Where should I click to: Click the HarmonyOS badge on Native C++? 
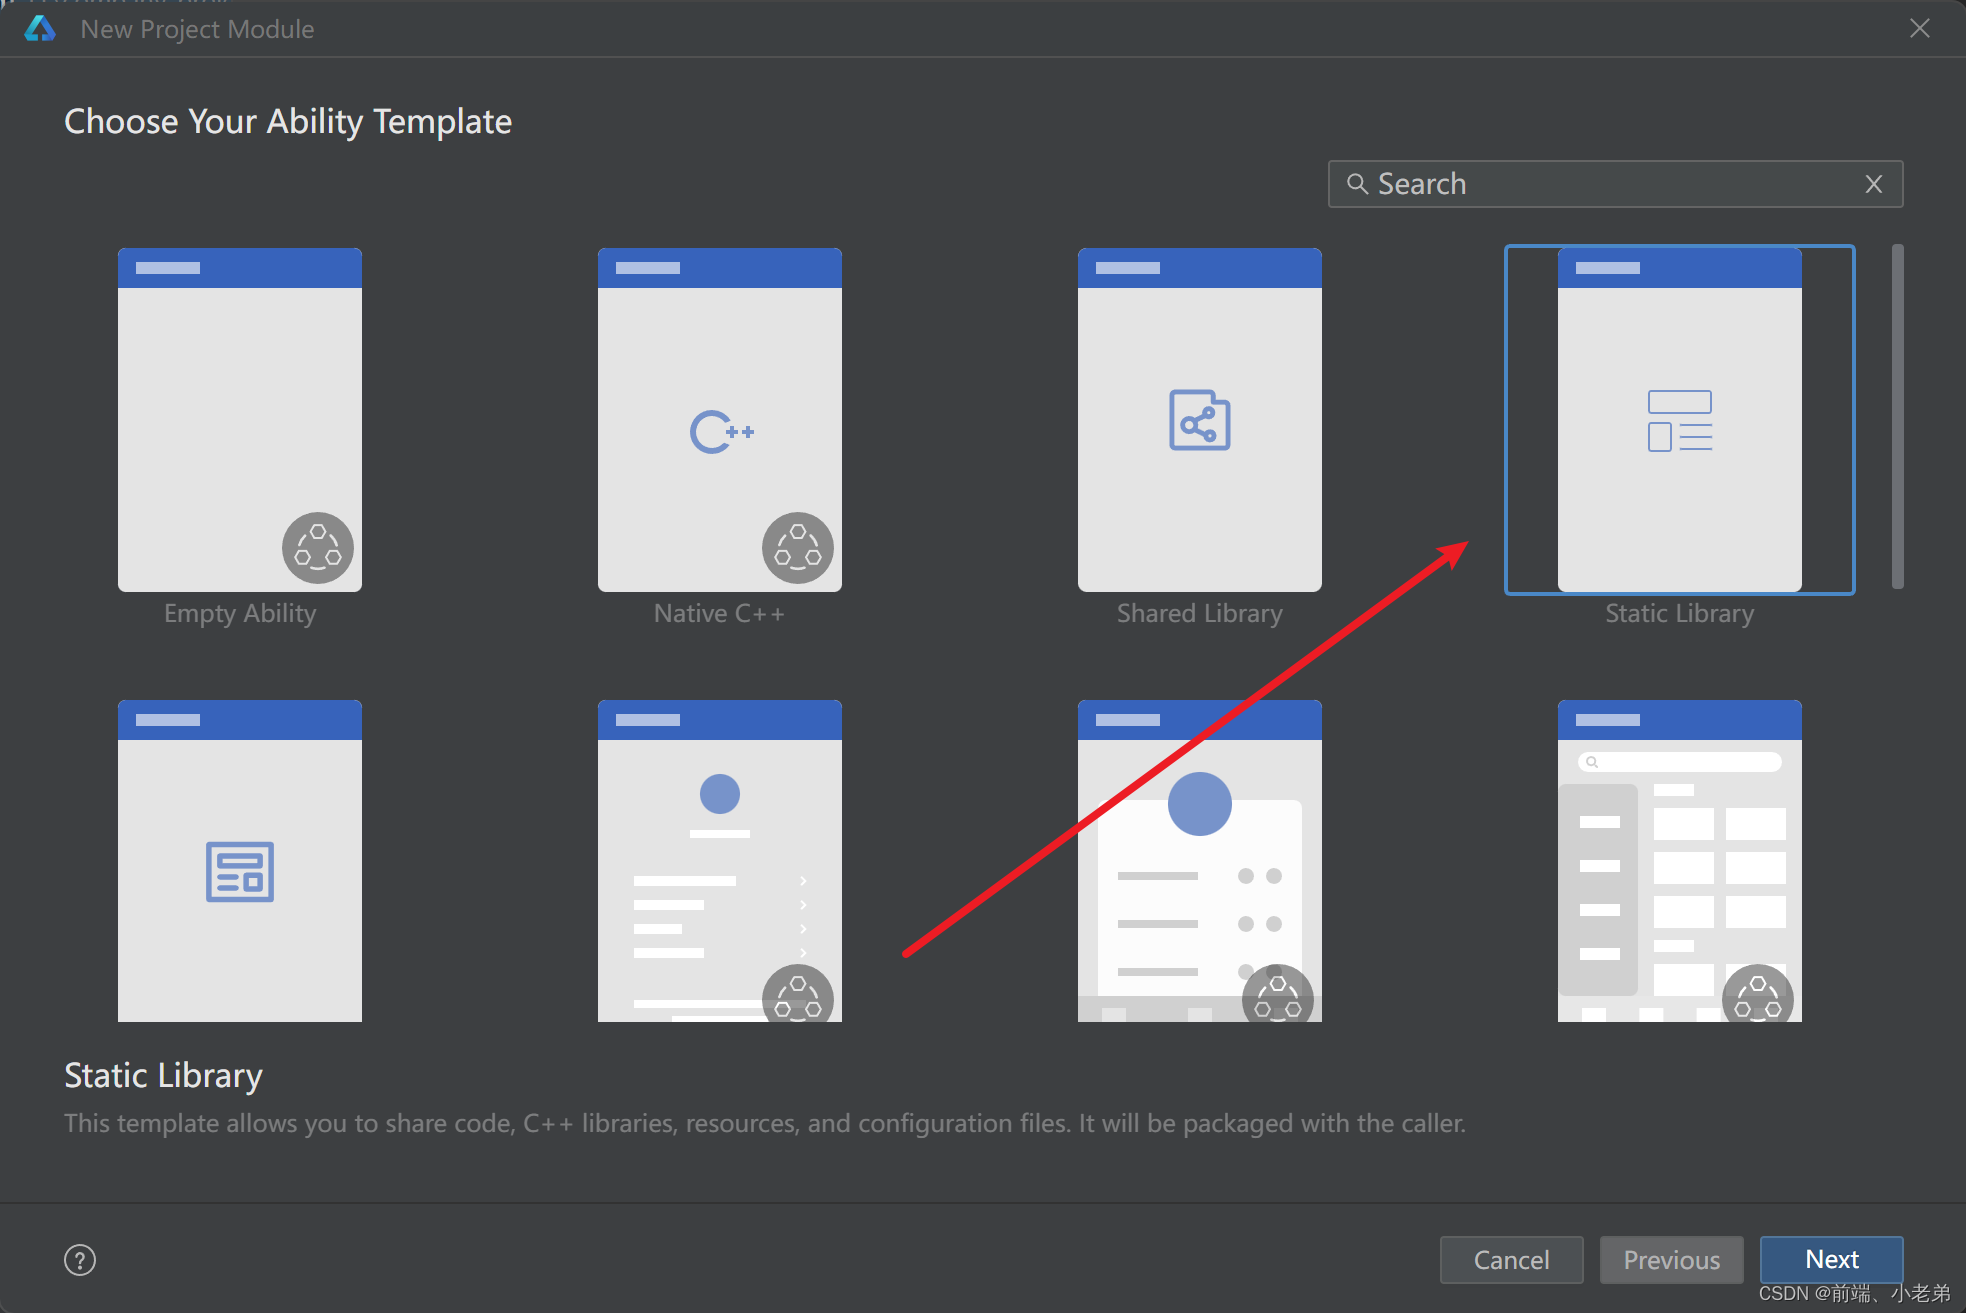coord(797,548)
